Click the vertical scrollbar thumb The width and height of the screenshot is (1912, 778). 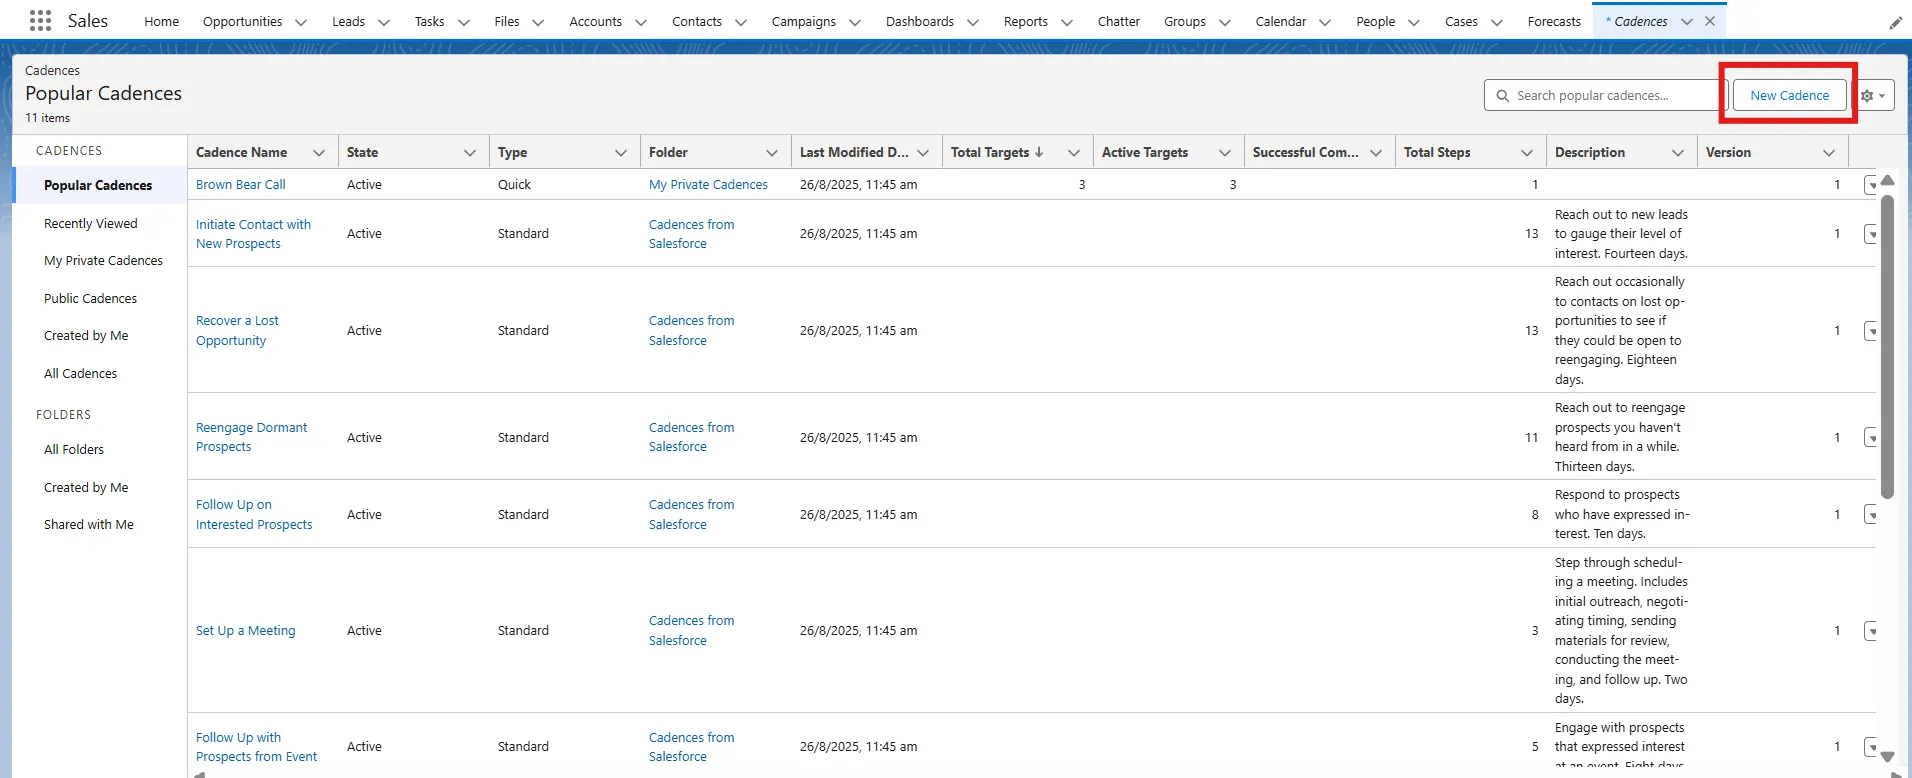pyautogui.click(x=1888, y=345)
